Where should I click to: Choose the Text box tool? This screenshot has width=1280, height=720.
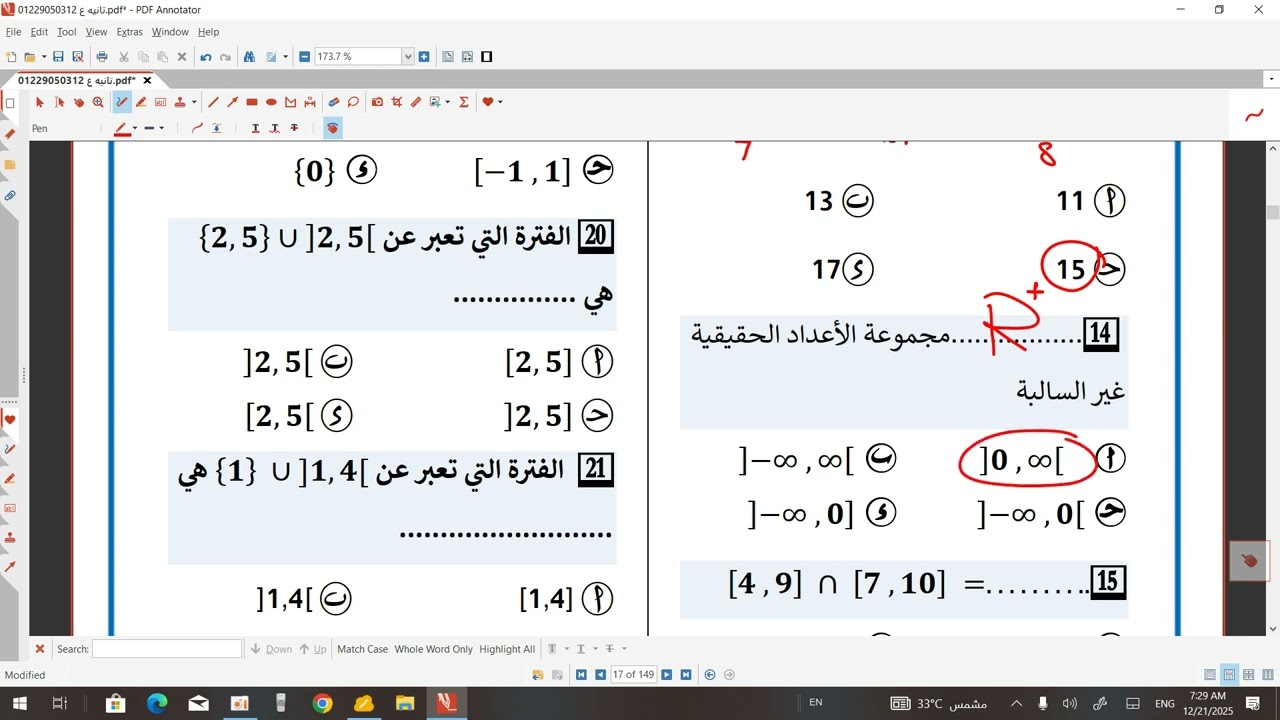point(160,102)
